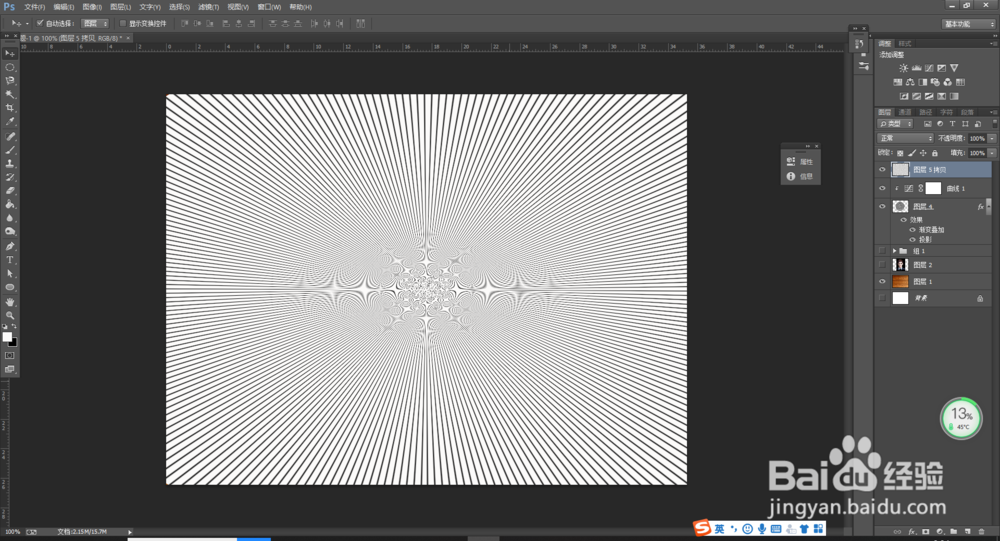The width and height of the screenshot is (1000, 541).
Task: Select the Paint Bucket tool
Action: pyautogui.click(x=10, y=204)
